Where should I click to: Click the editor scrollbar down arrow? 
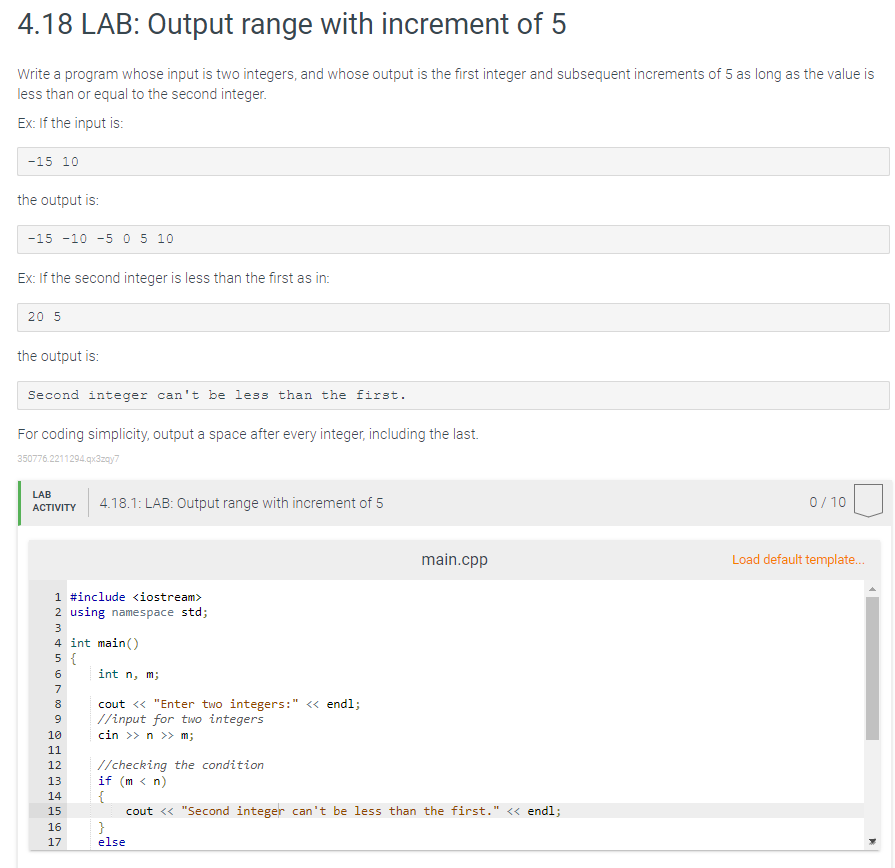click(872, 841)
